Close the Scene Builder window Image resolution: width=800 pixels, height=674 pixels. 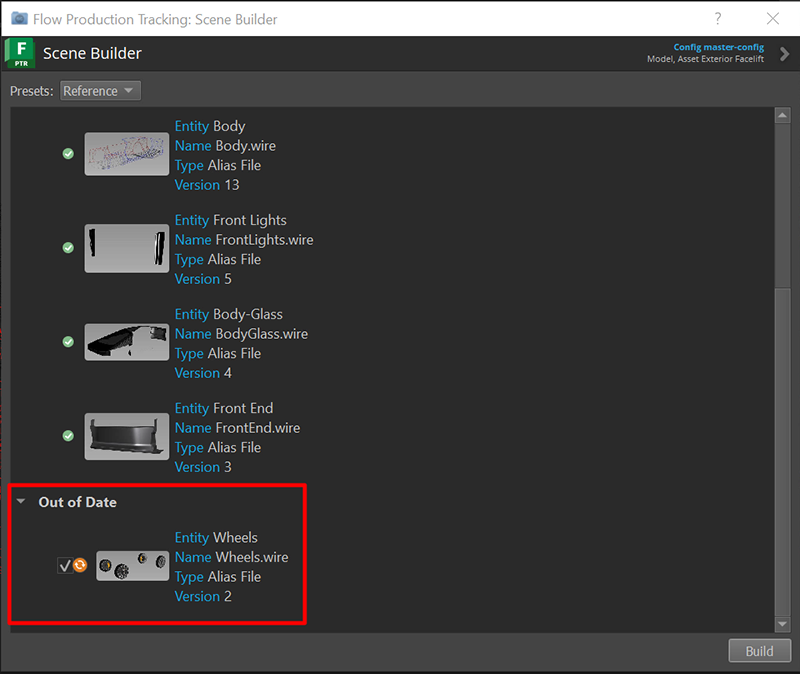(x=773, y=19)
